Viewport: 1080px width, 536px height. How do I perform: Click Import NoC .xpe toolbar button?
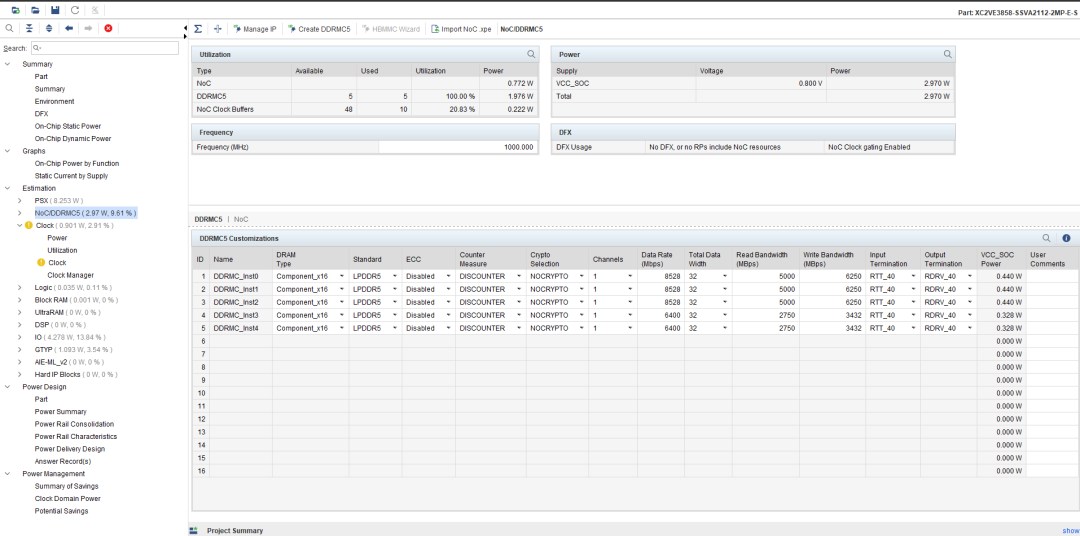click(461, 29)
